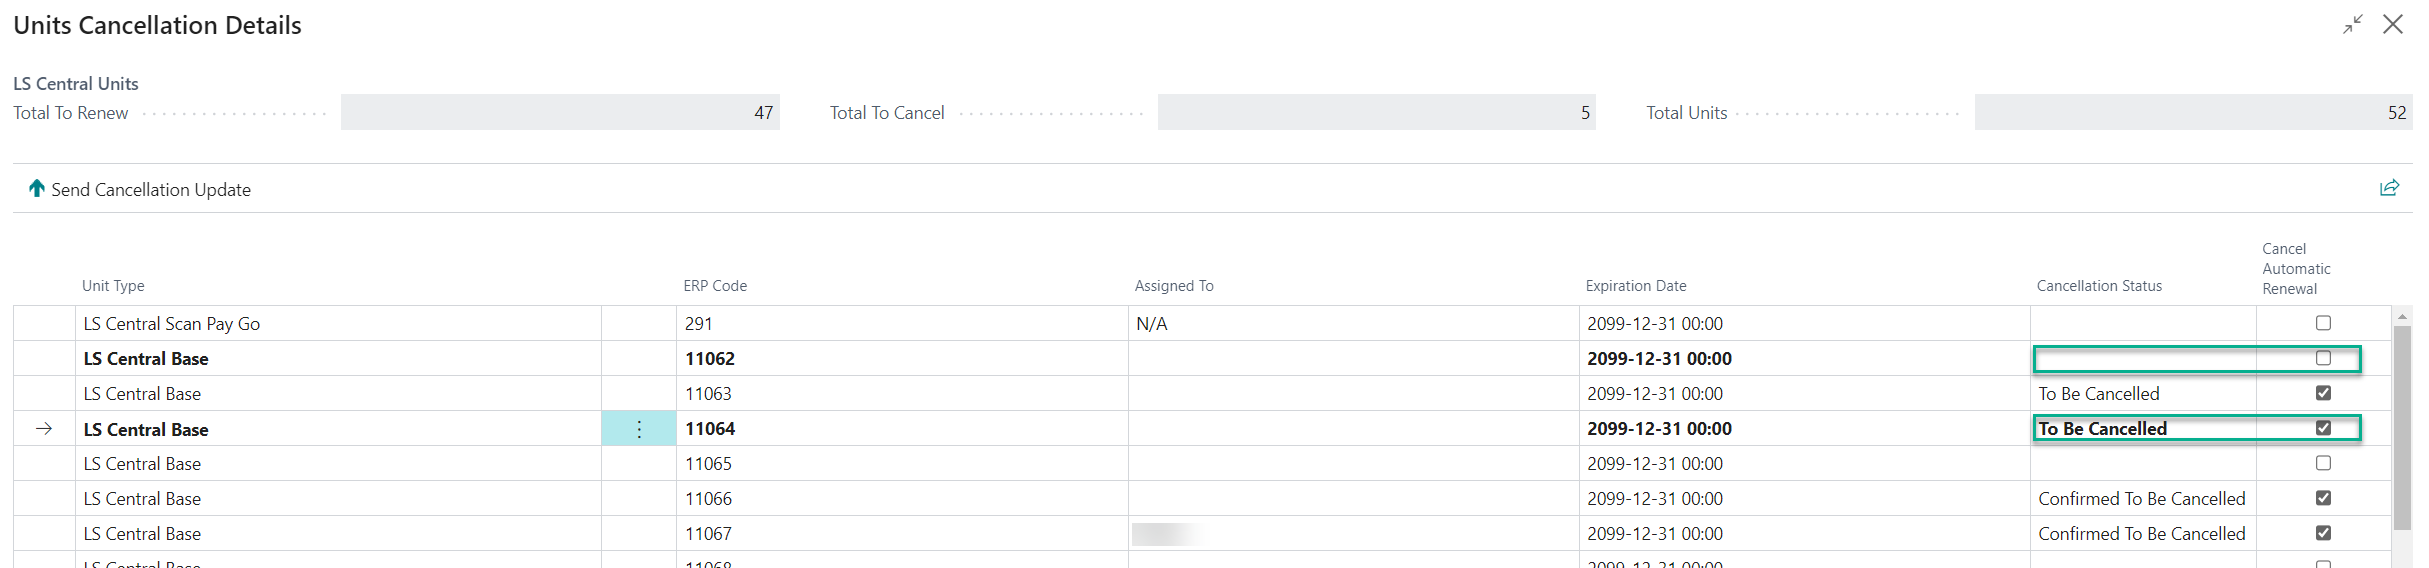Uncheck the renewal cancel checkbox for 11066
The image size is (2429, 568).
(2323, 498)
